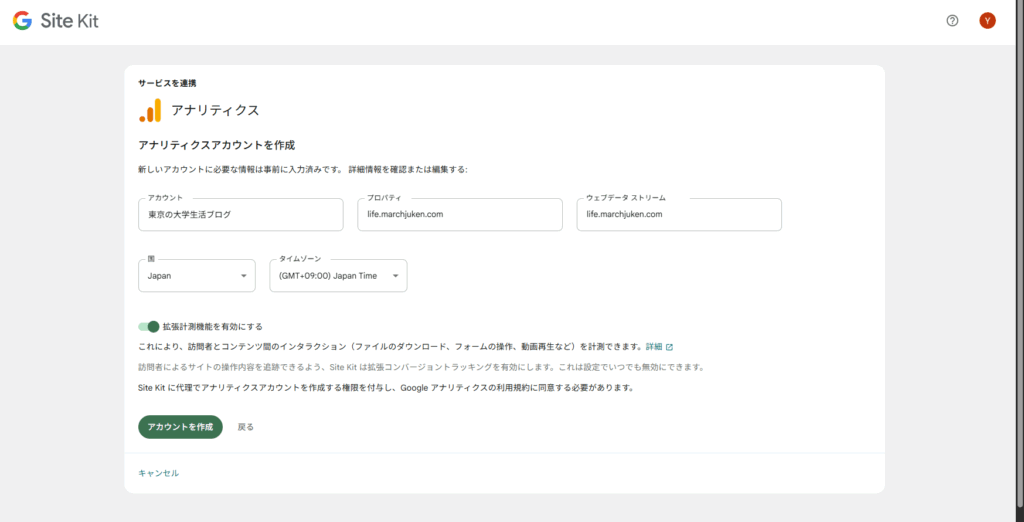Toggle 拡張計測機能を有効にする switch
Screen dimensions: 1024x522
tap(149, 327)
